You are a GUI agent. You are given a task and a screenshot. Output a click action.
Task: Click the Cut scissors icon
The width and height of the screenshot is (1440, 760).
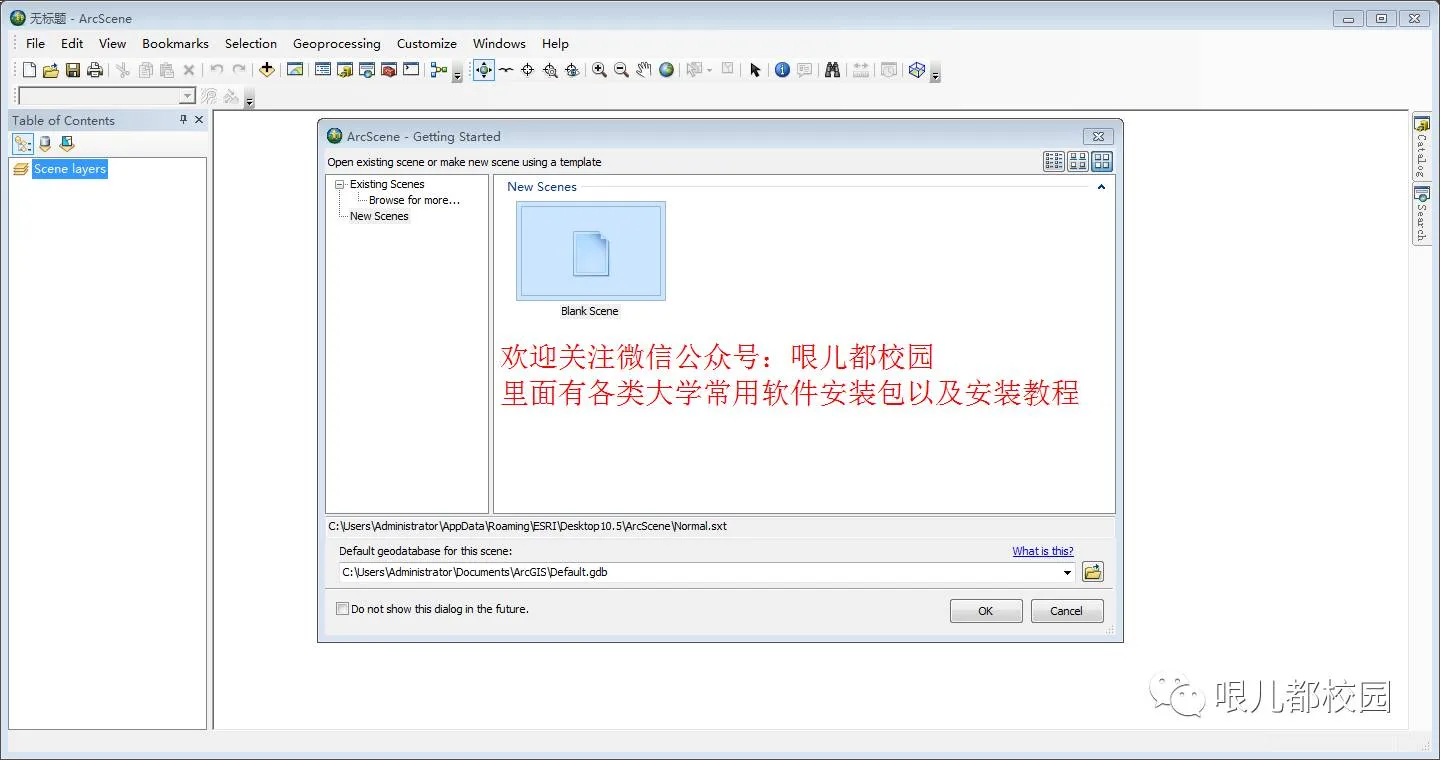[123, 70]
